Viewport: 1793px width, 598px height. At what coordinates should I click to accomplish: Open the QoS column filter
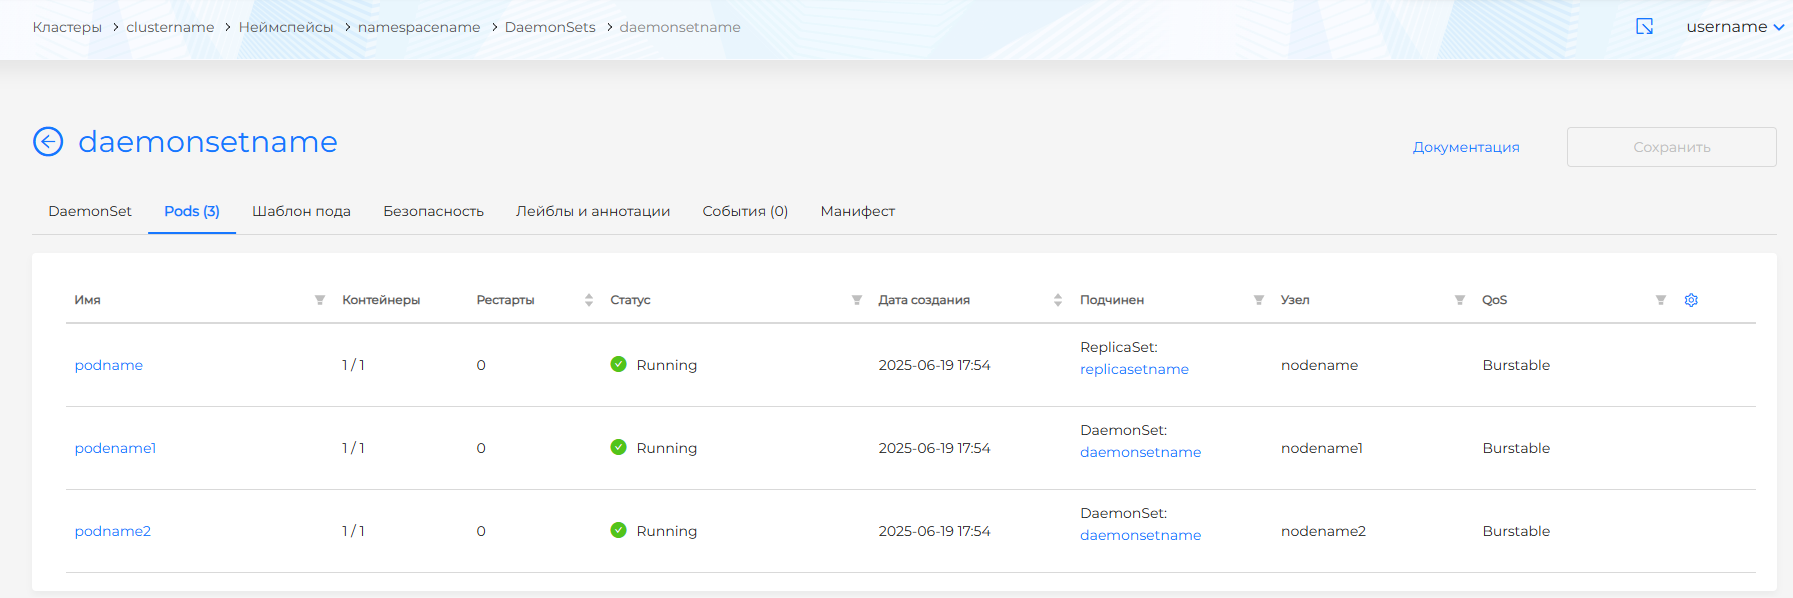[1660, 300]
